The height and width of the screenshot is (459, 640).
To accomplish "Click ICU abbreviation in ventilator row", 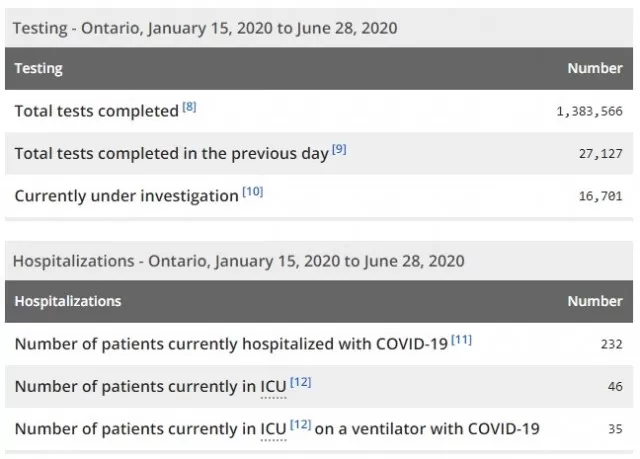I will click(x=273, y=429).
